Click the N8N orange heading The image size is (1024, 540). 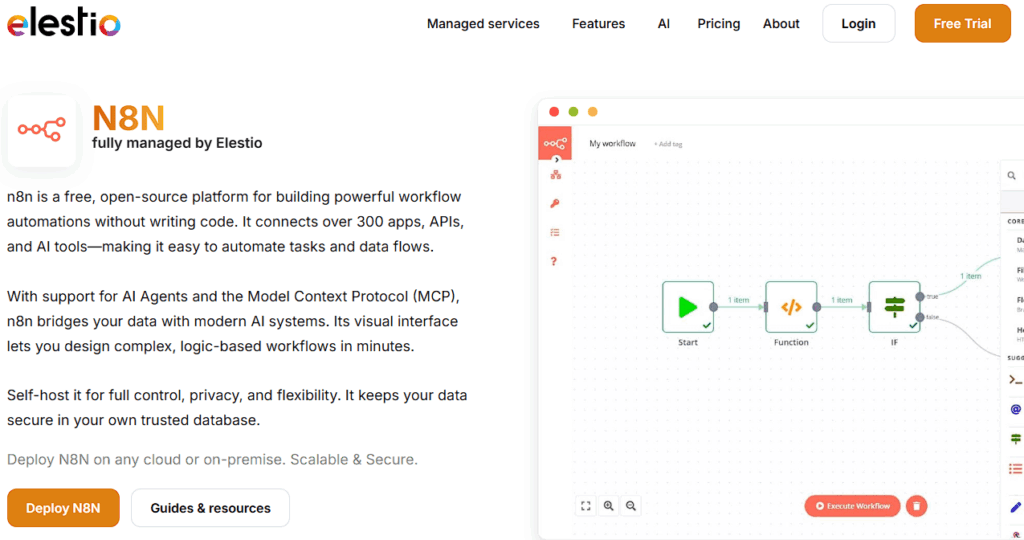pyautogui.click(x=129, y=118)
